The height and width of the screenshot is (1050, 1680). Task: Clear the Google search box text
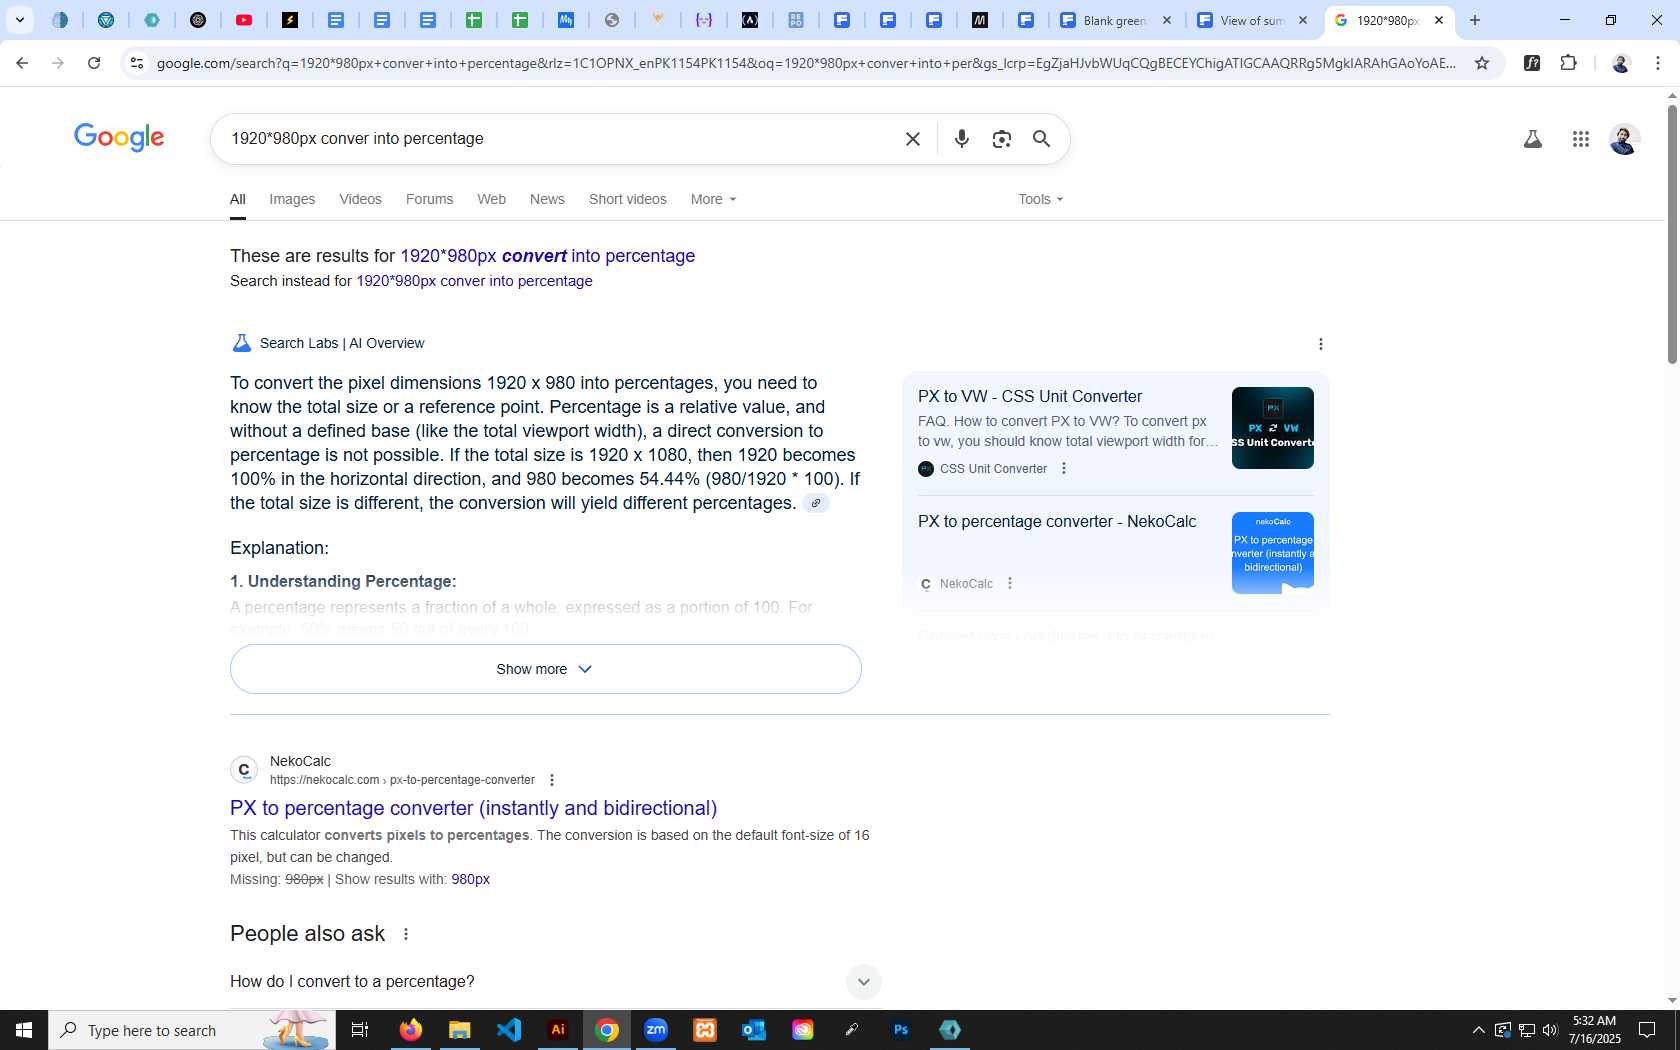912,139
